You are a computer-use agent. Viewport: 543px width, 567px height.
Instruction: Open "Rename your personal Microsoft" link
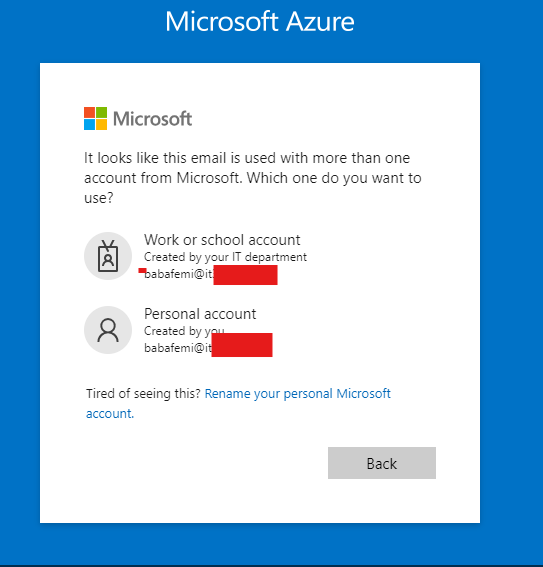pyautogui.click(x=298, y=393)
